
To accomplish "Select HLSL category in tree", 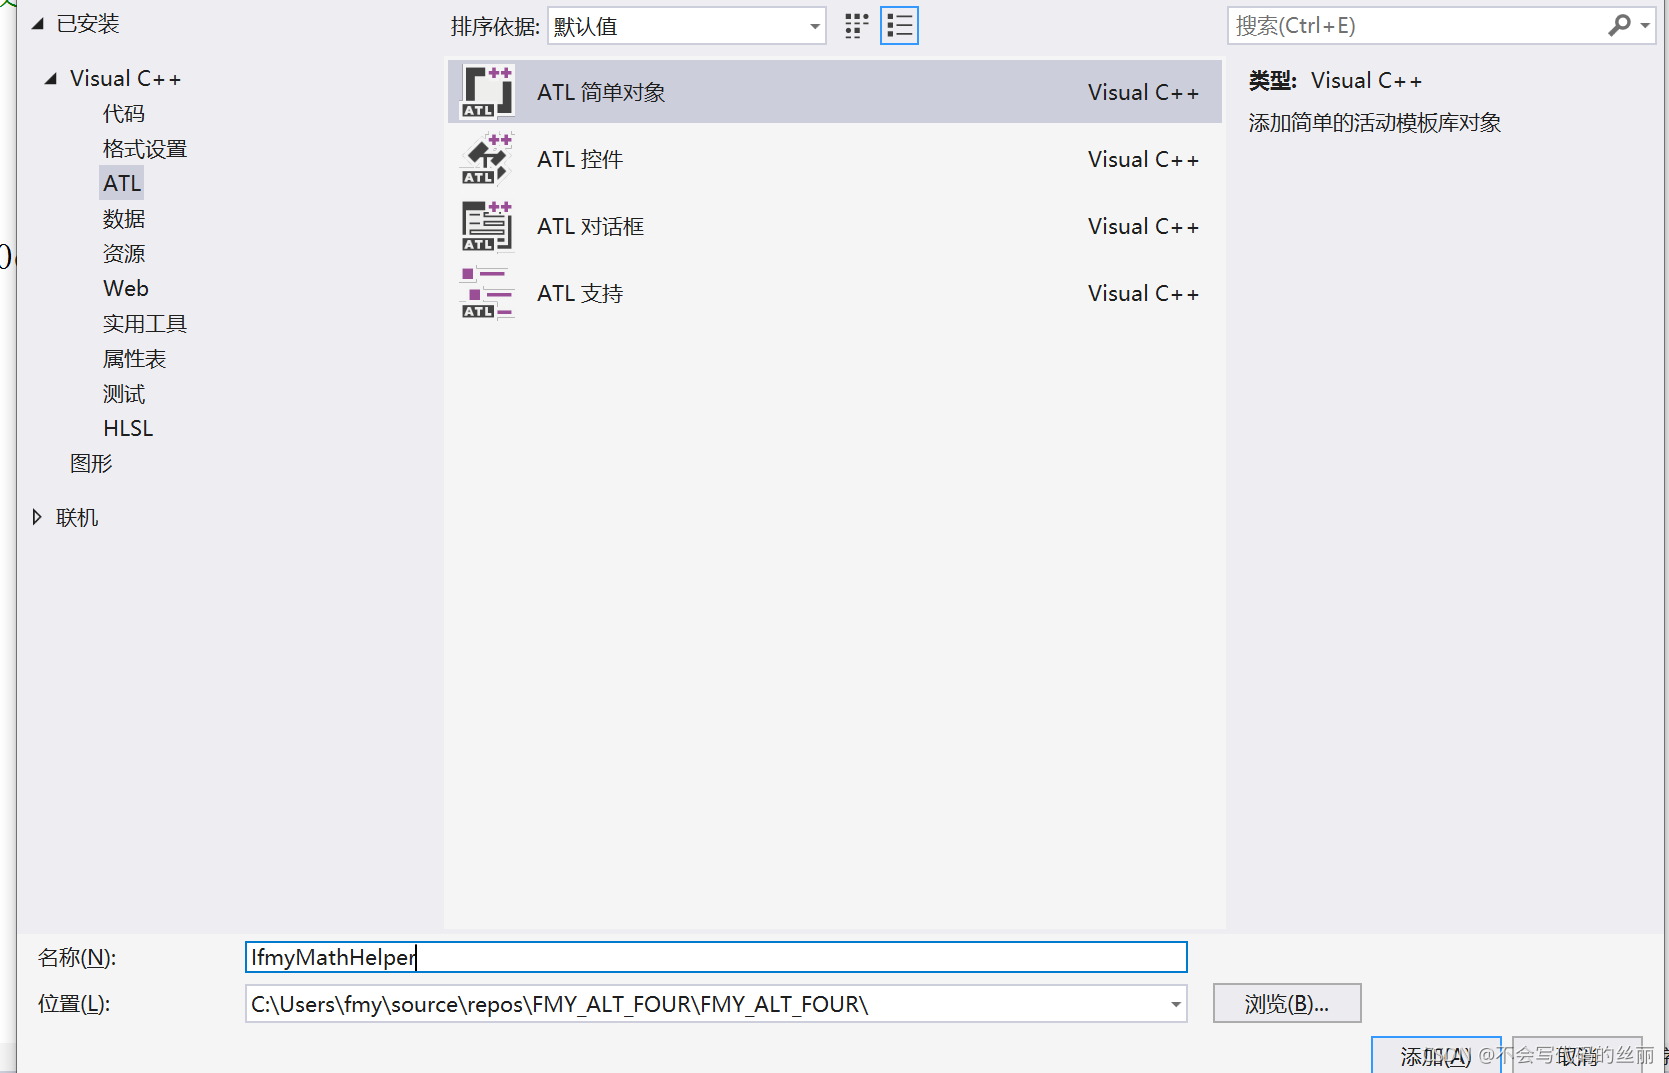I will (x=128, y=428).
